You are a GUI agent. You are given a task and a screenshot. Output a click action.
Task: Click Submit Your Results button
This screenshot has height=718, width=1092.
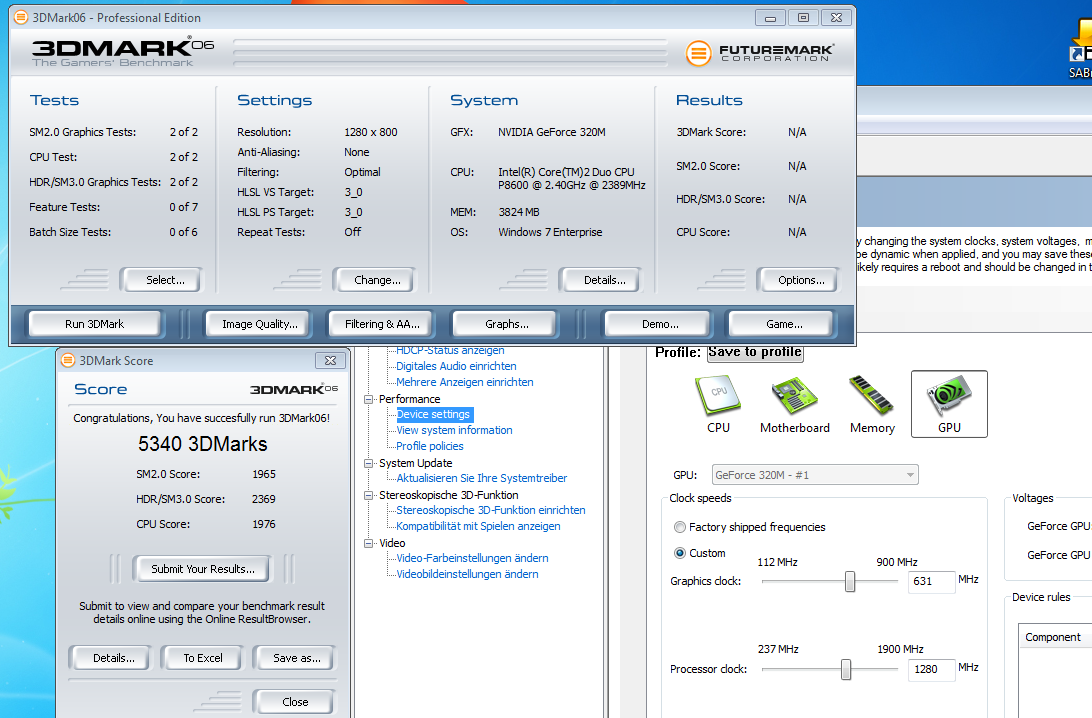203,569
